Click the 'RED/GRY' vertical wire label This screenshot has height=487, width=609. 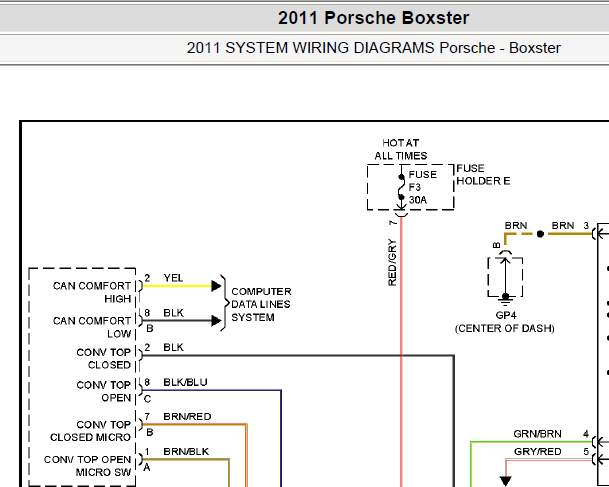392,263
